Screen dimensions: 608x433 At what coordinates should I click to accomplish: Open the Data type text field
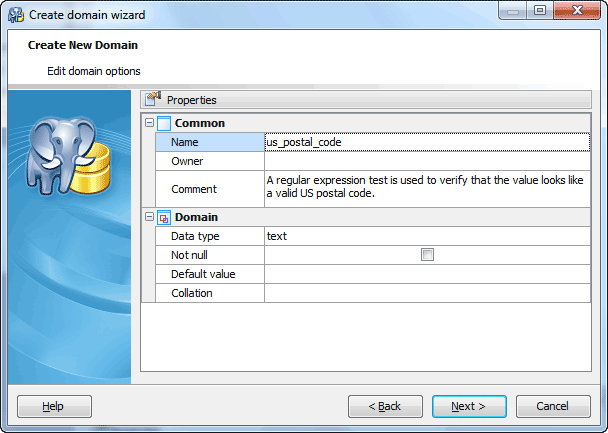point(427,236)
